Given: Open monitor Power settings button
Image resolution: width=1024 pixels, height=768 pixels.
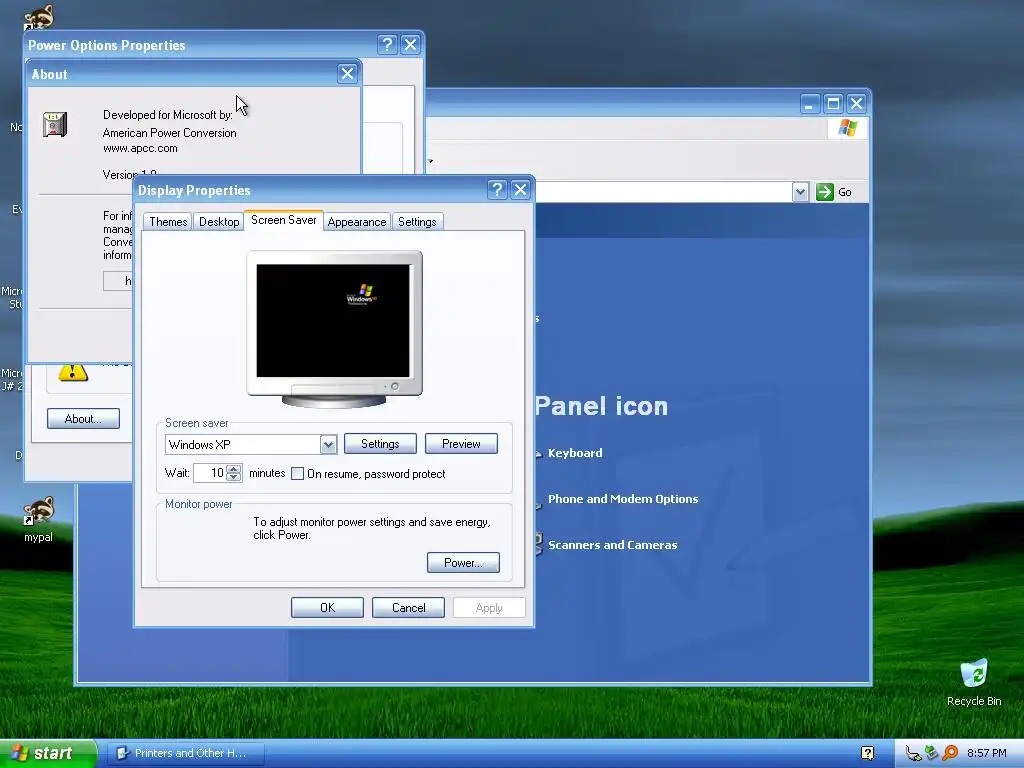Looking at the screenshot, I should (x=463, y=563).
